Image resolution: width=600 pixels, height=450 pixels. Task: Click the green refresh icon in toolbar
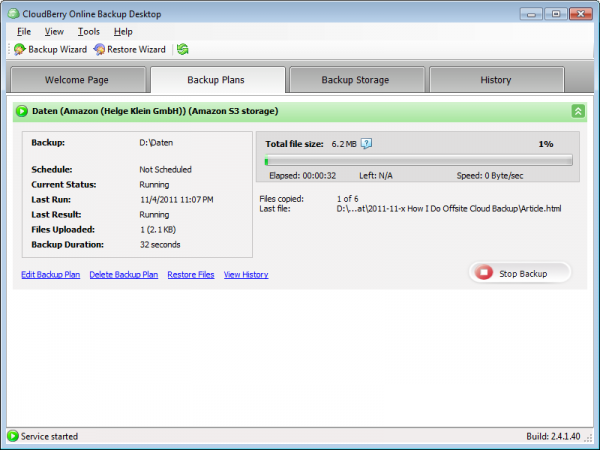coord(183,49)
